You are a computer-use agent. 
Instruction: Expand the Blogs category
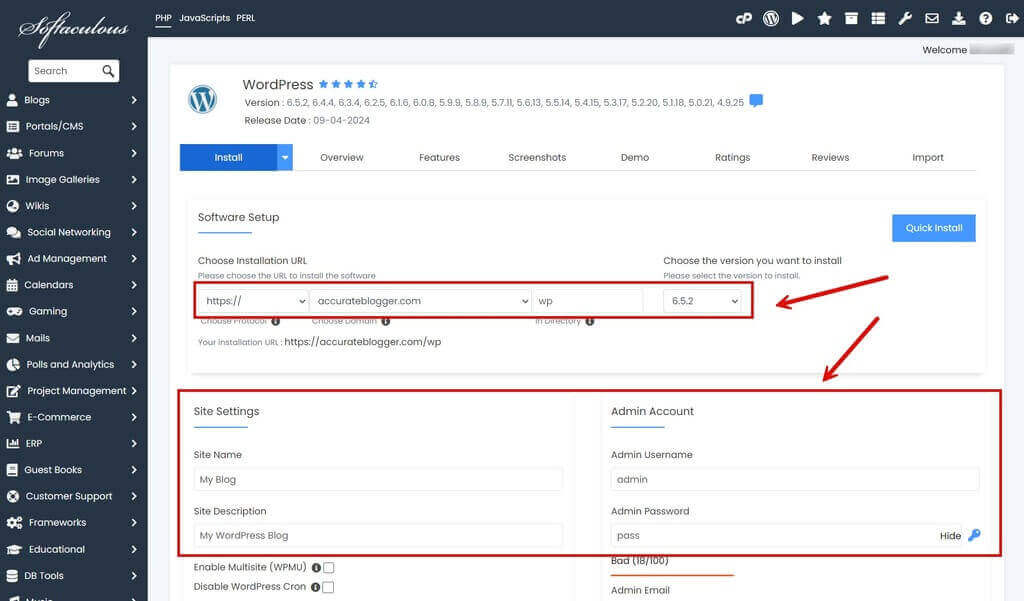click(x=72, y=100)
